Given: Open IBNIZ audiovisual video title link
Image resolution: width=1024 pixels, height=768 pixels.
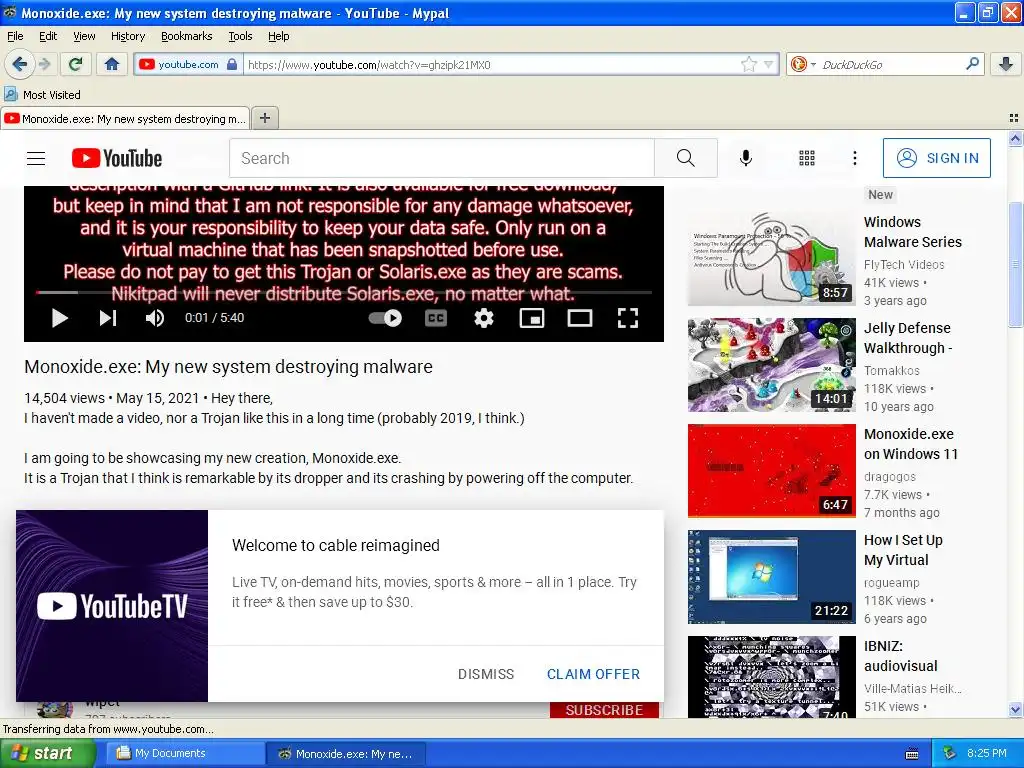Looking at the screenshot, I should pyautogui.click(x=901, y=656).
